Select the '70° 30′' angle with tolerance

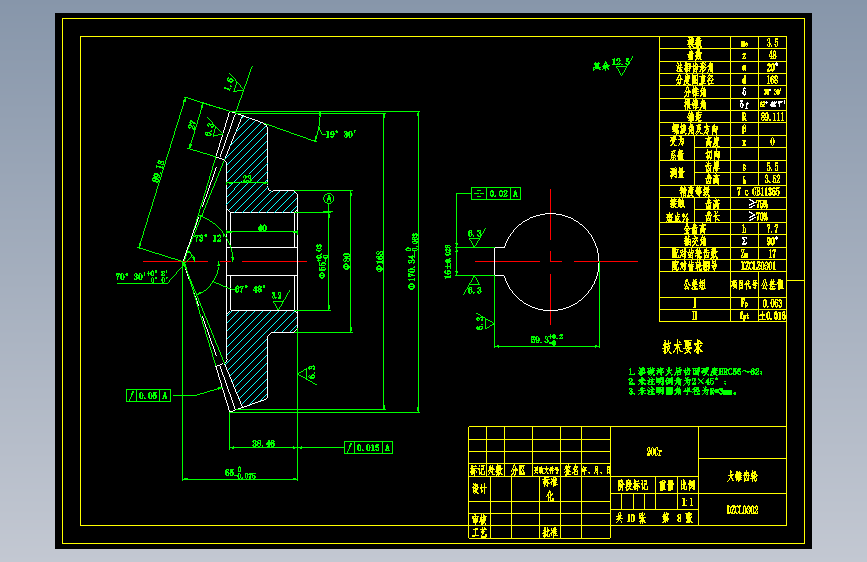142,276
